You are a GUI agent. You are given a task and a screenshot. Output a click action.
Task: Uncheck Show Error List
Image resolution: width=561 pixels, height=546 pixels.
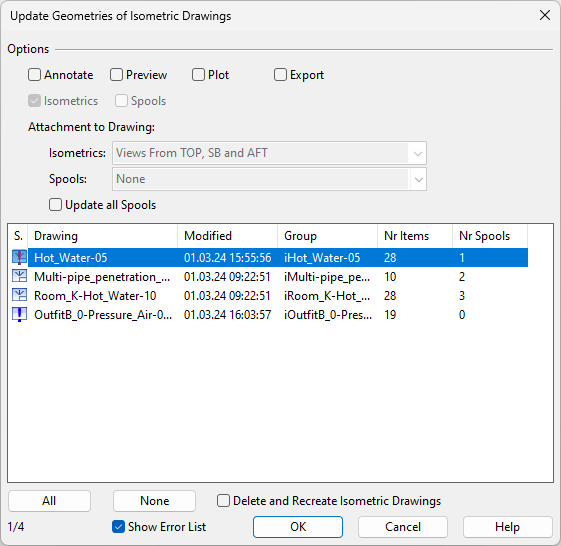click(x=118, y=527)
